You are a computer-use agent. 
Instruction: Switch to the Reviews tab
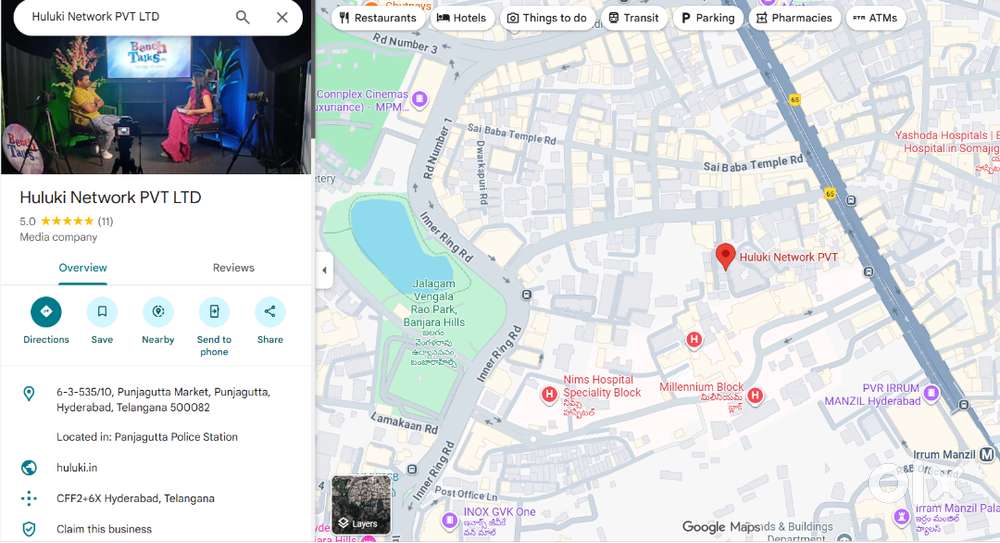pos(233,268)
